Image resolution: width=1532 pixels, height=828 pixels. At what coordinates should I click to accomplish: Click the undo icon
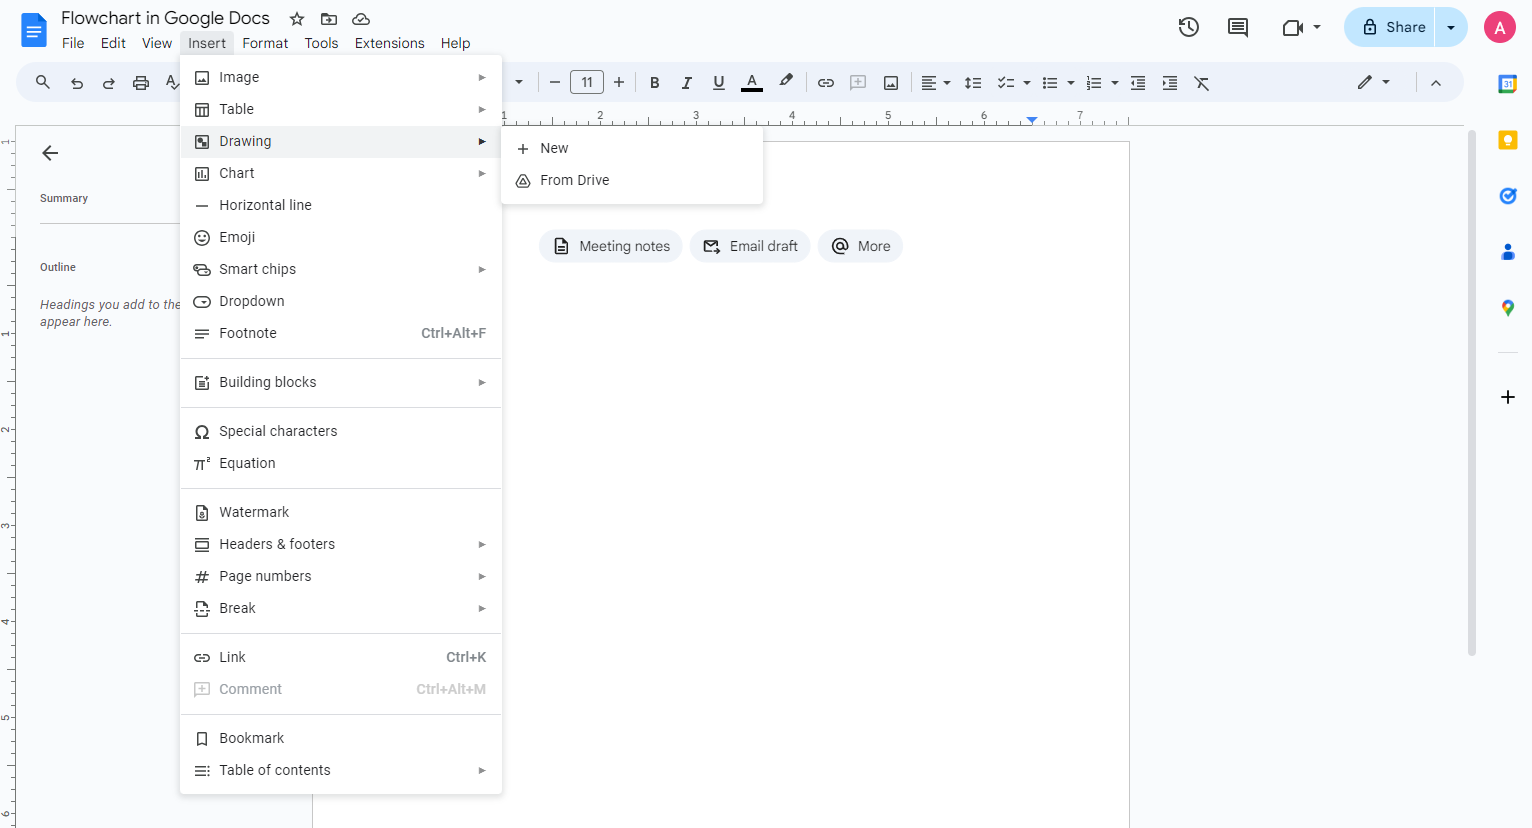pyautogui.click(x=76, y=82)
